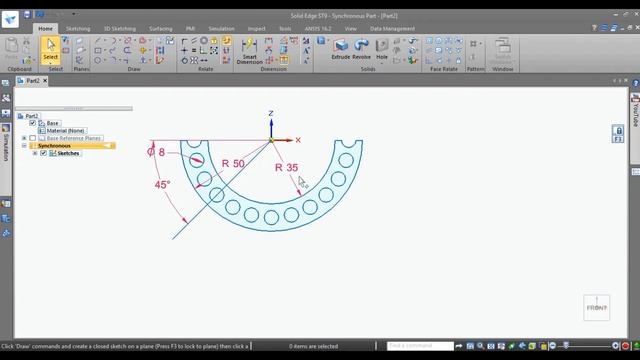Open the Sketching ribbon tab

coord(78,29)
